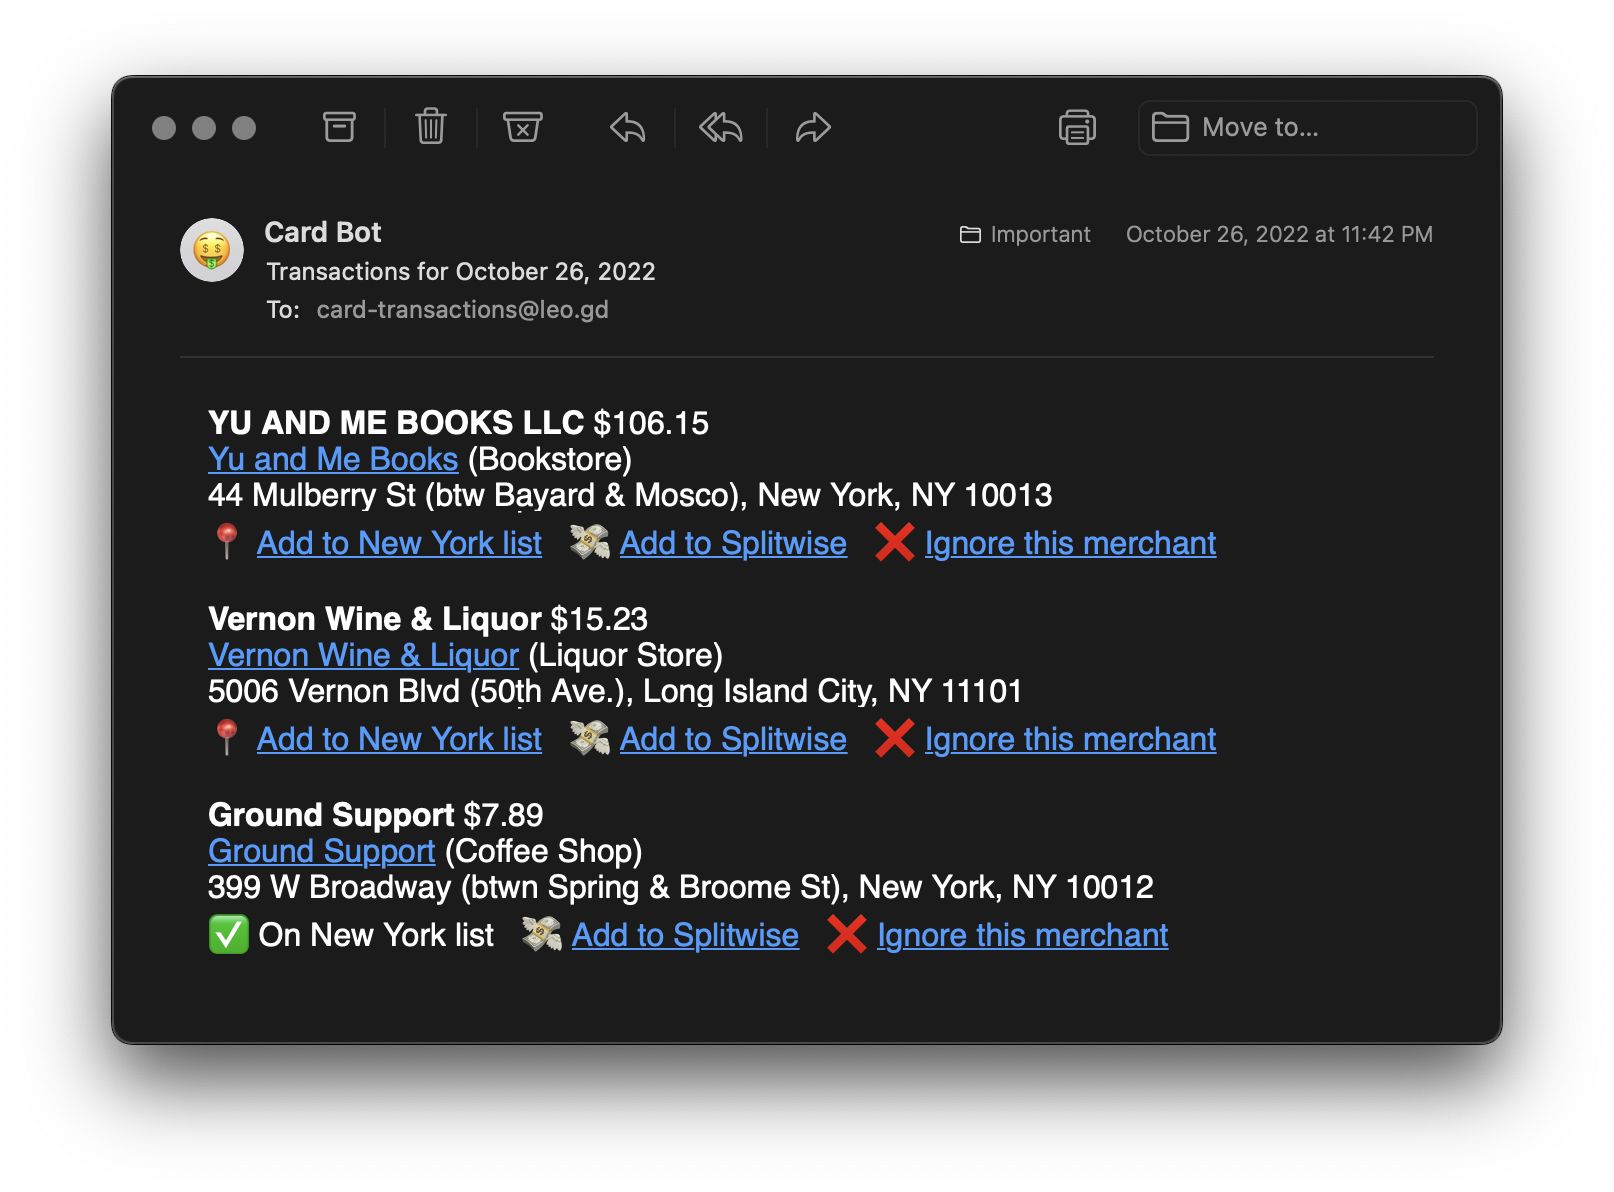Open the Ground Support coffee shop link
Viewport: 1614px width, 1192px height.
(x=321, y=851)
